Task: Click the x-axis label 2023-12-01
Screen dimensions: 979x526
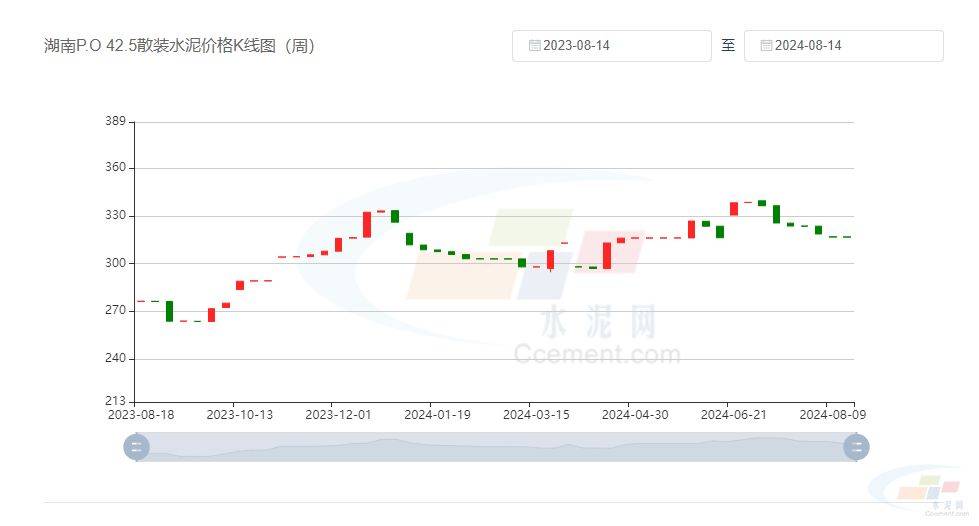Action: click(x=338, y=415)
